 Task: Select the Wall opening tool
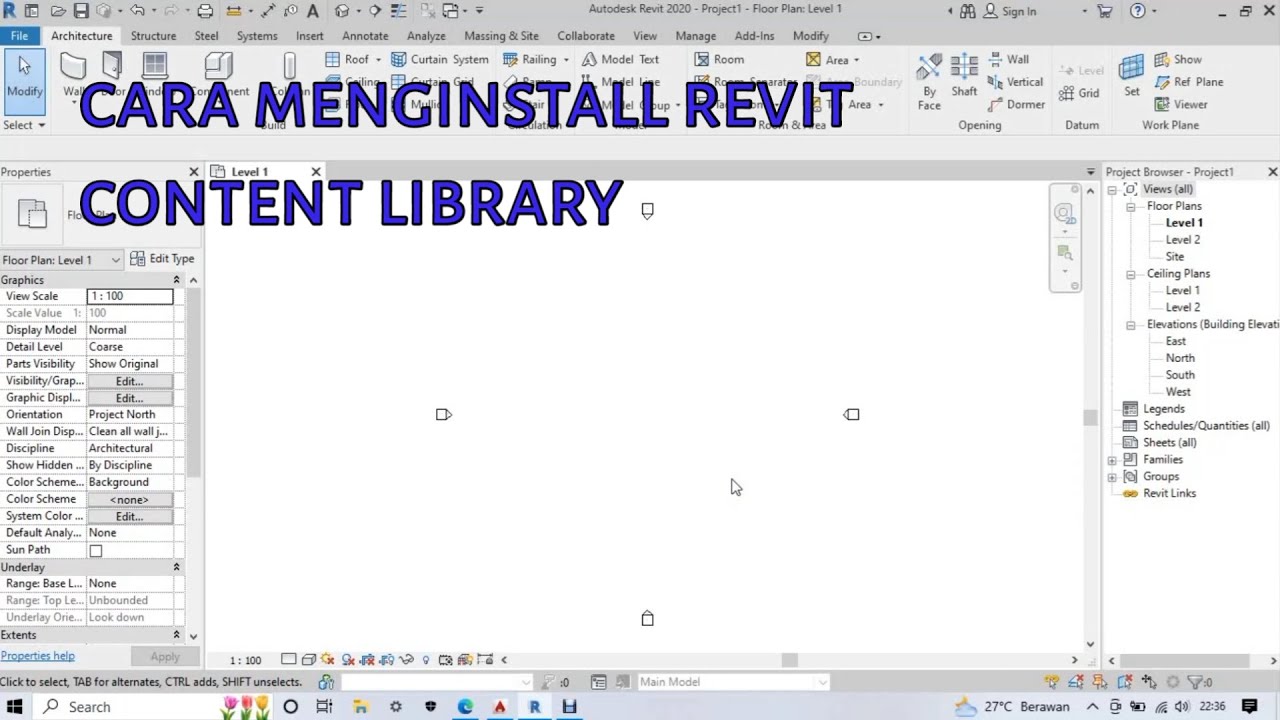(x=1008, y=59)
